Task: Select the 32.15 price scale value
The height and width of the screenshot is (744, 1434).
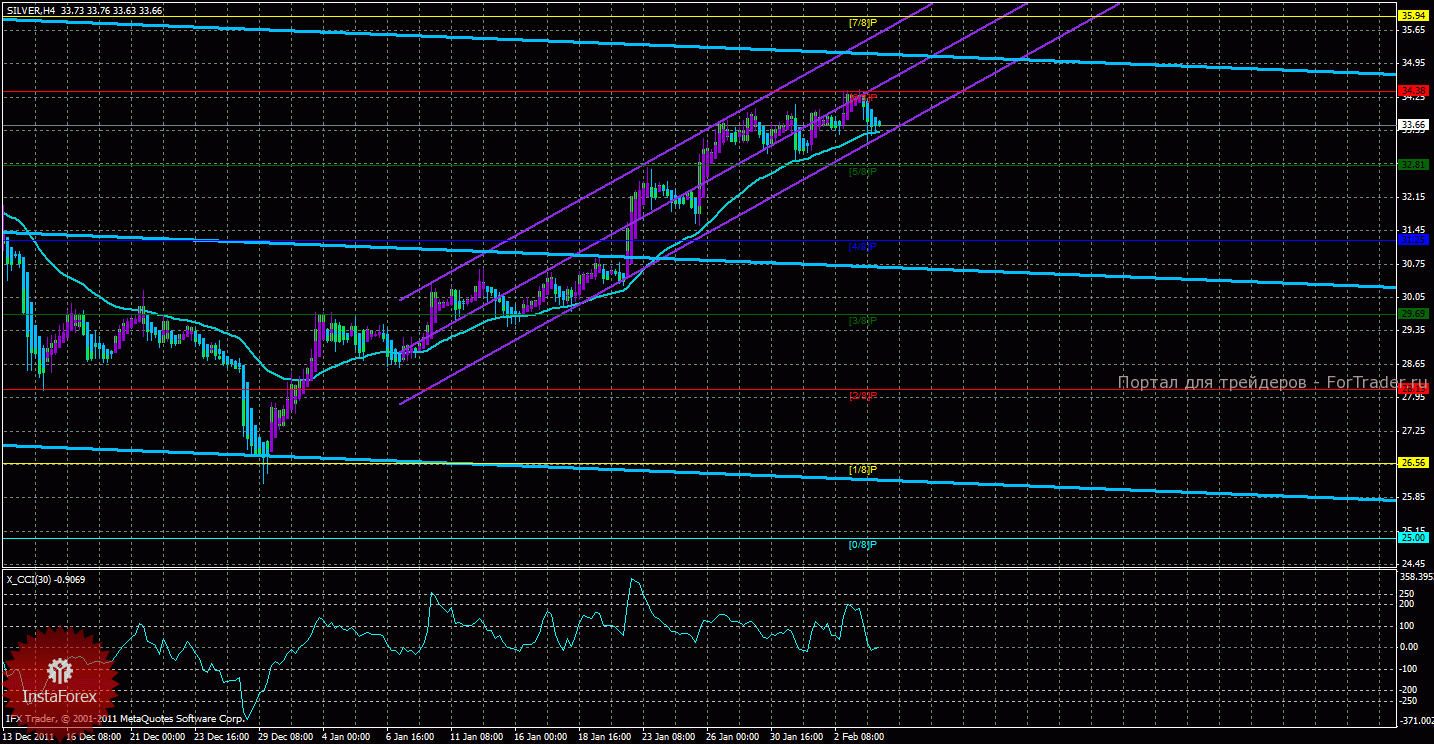Action: 1413,197
